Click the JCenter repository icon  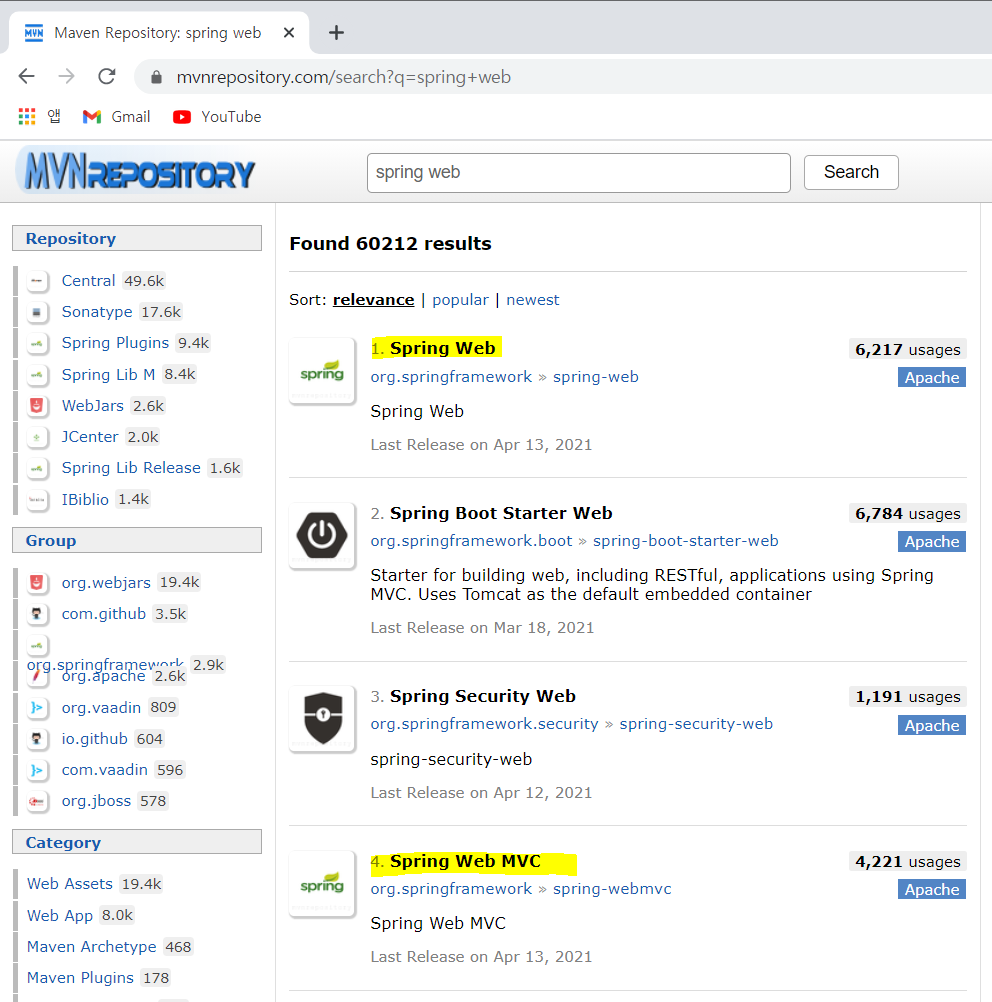(x=37, y=437)
